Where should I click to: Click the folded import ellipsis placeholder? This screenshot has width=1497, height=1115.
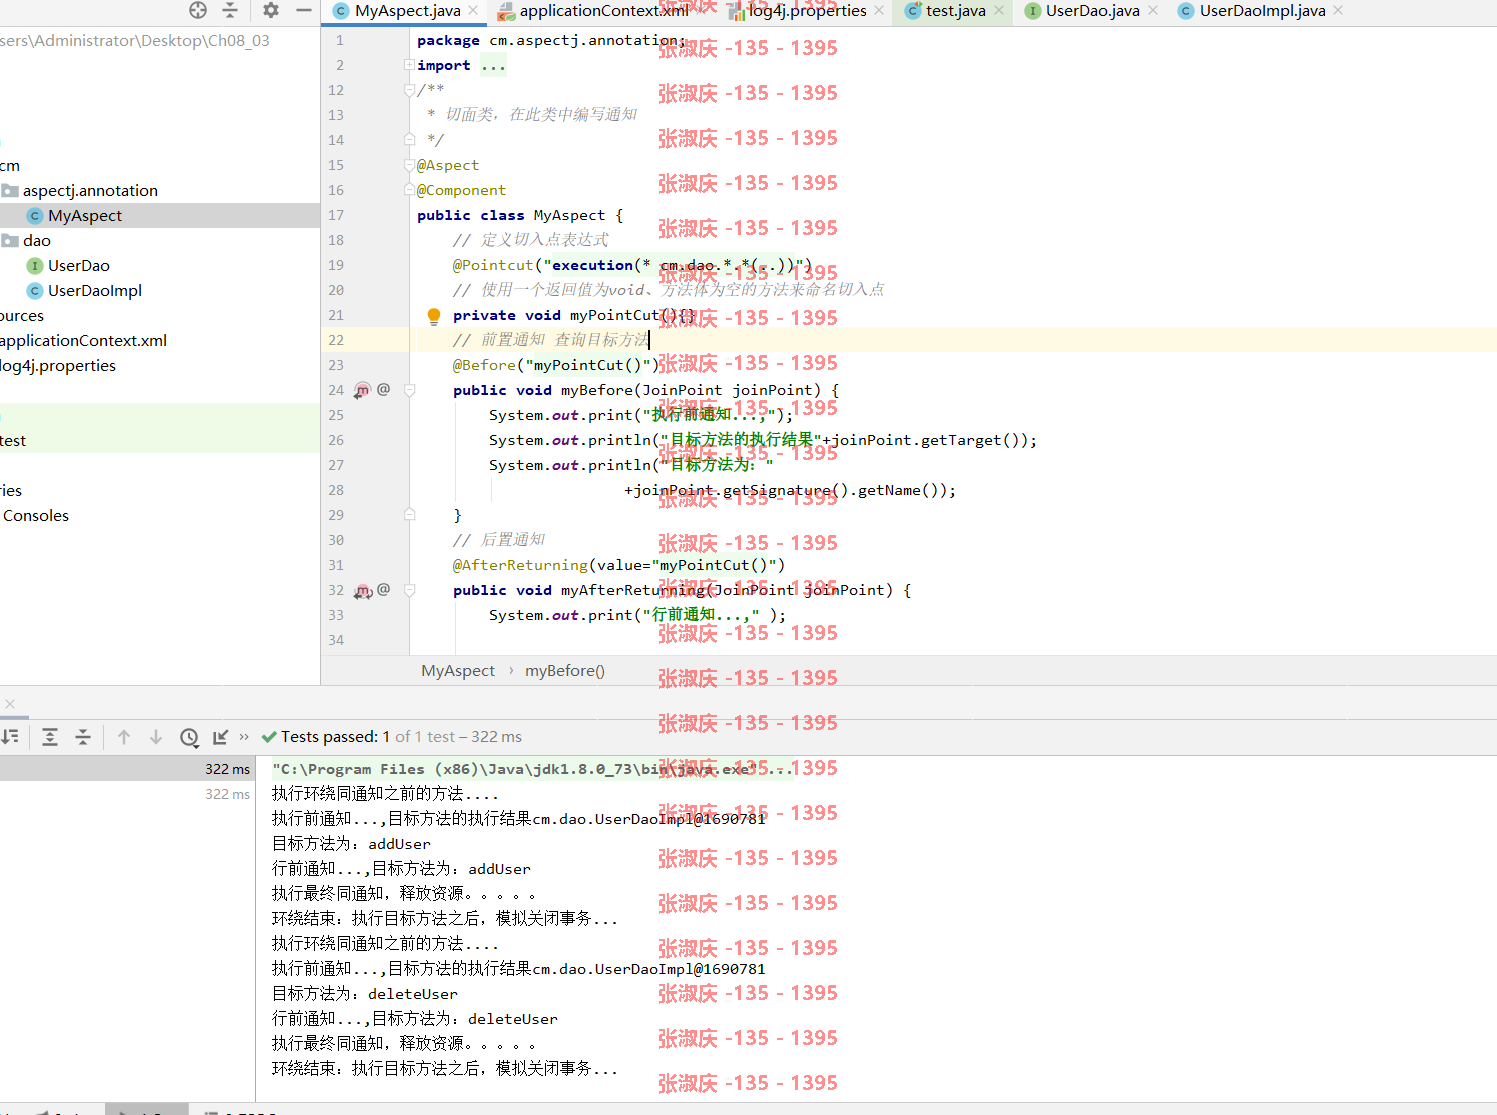pyautogui.click(x=493, y=65)
